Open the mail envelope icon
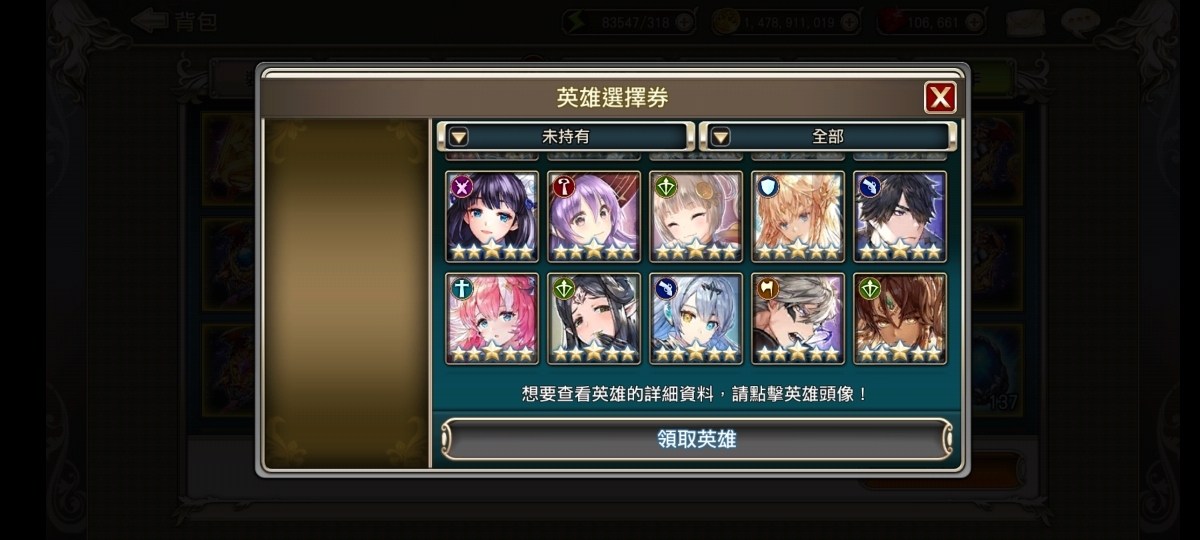Screen dimensions: 1200x540 coord(1027,21)
